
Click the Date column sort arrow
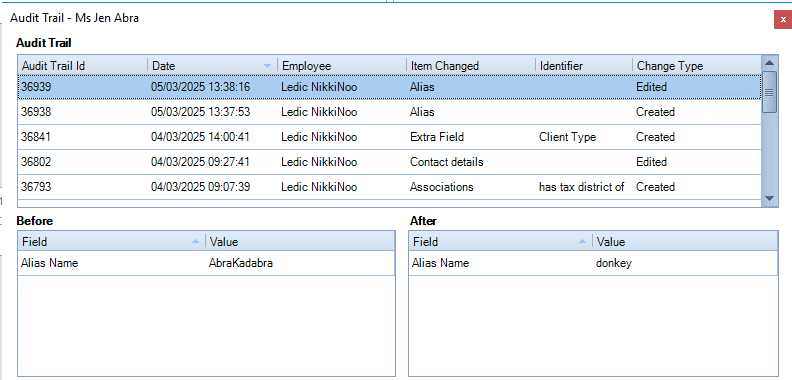tap(267, 66)
